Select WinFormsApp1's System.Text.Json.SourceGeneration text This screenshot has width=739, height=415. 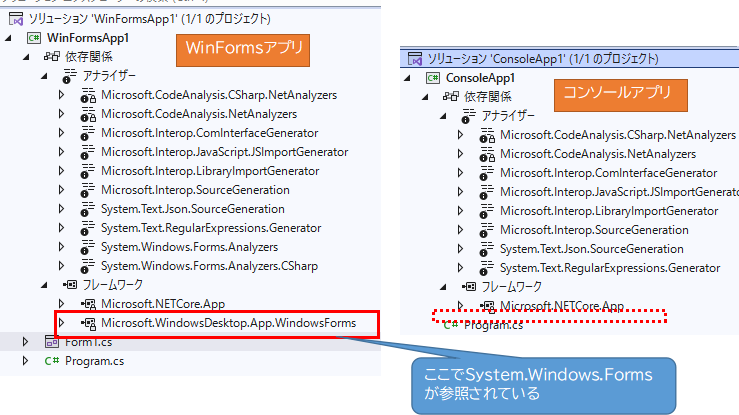coord(193,209)
